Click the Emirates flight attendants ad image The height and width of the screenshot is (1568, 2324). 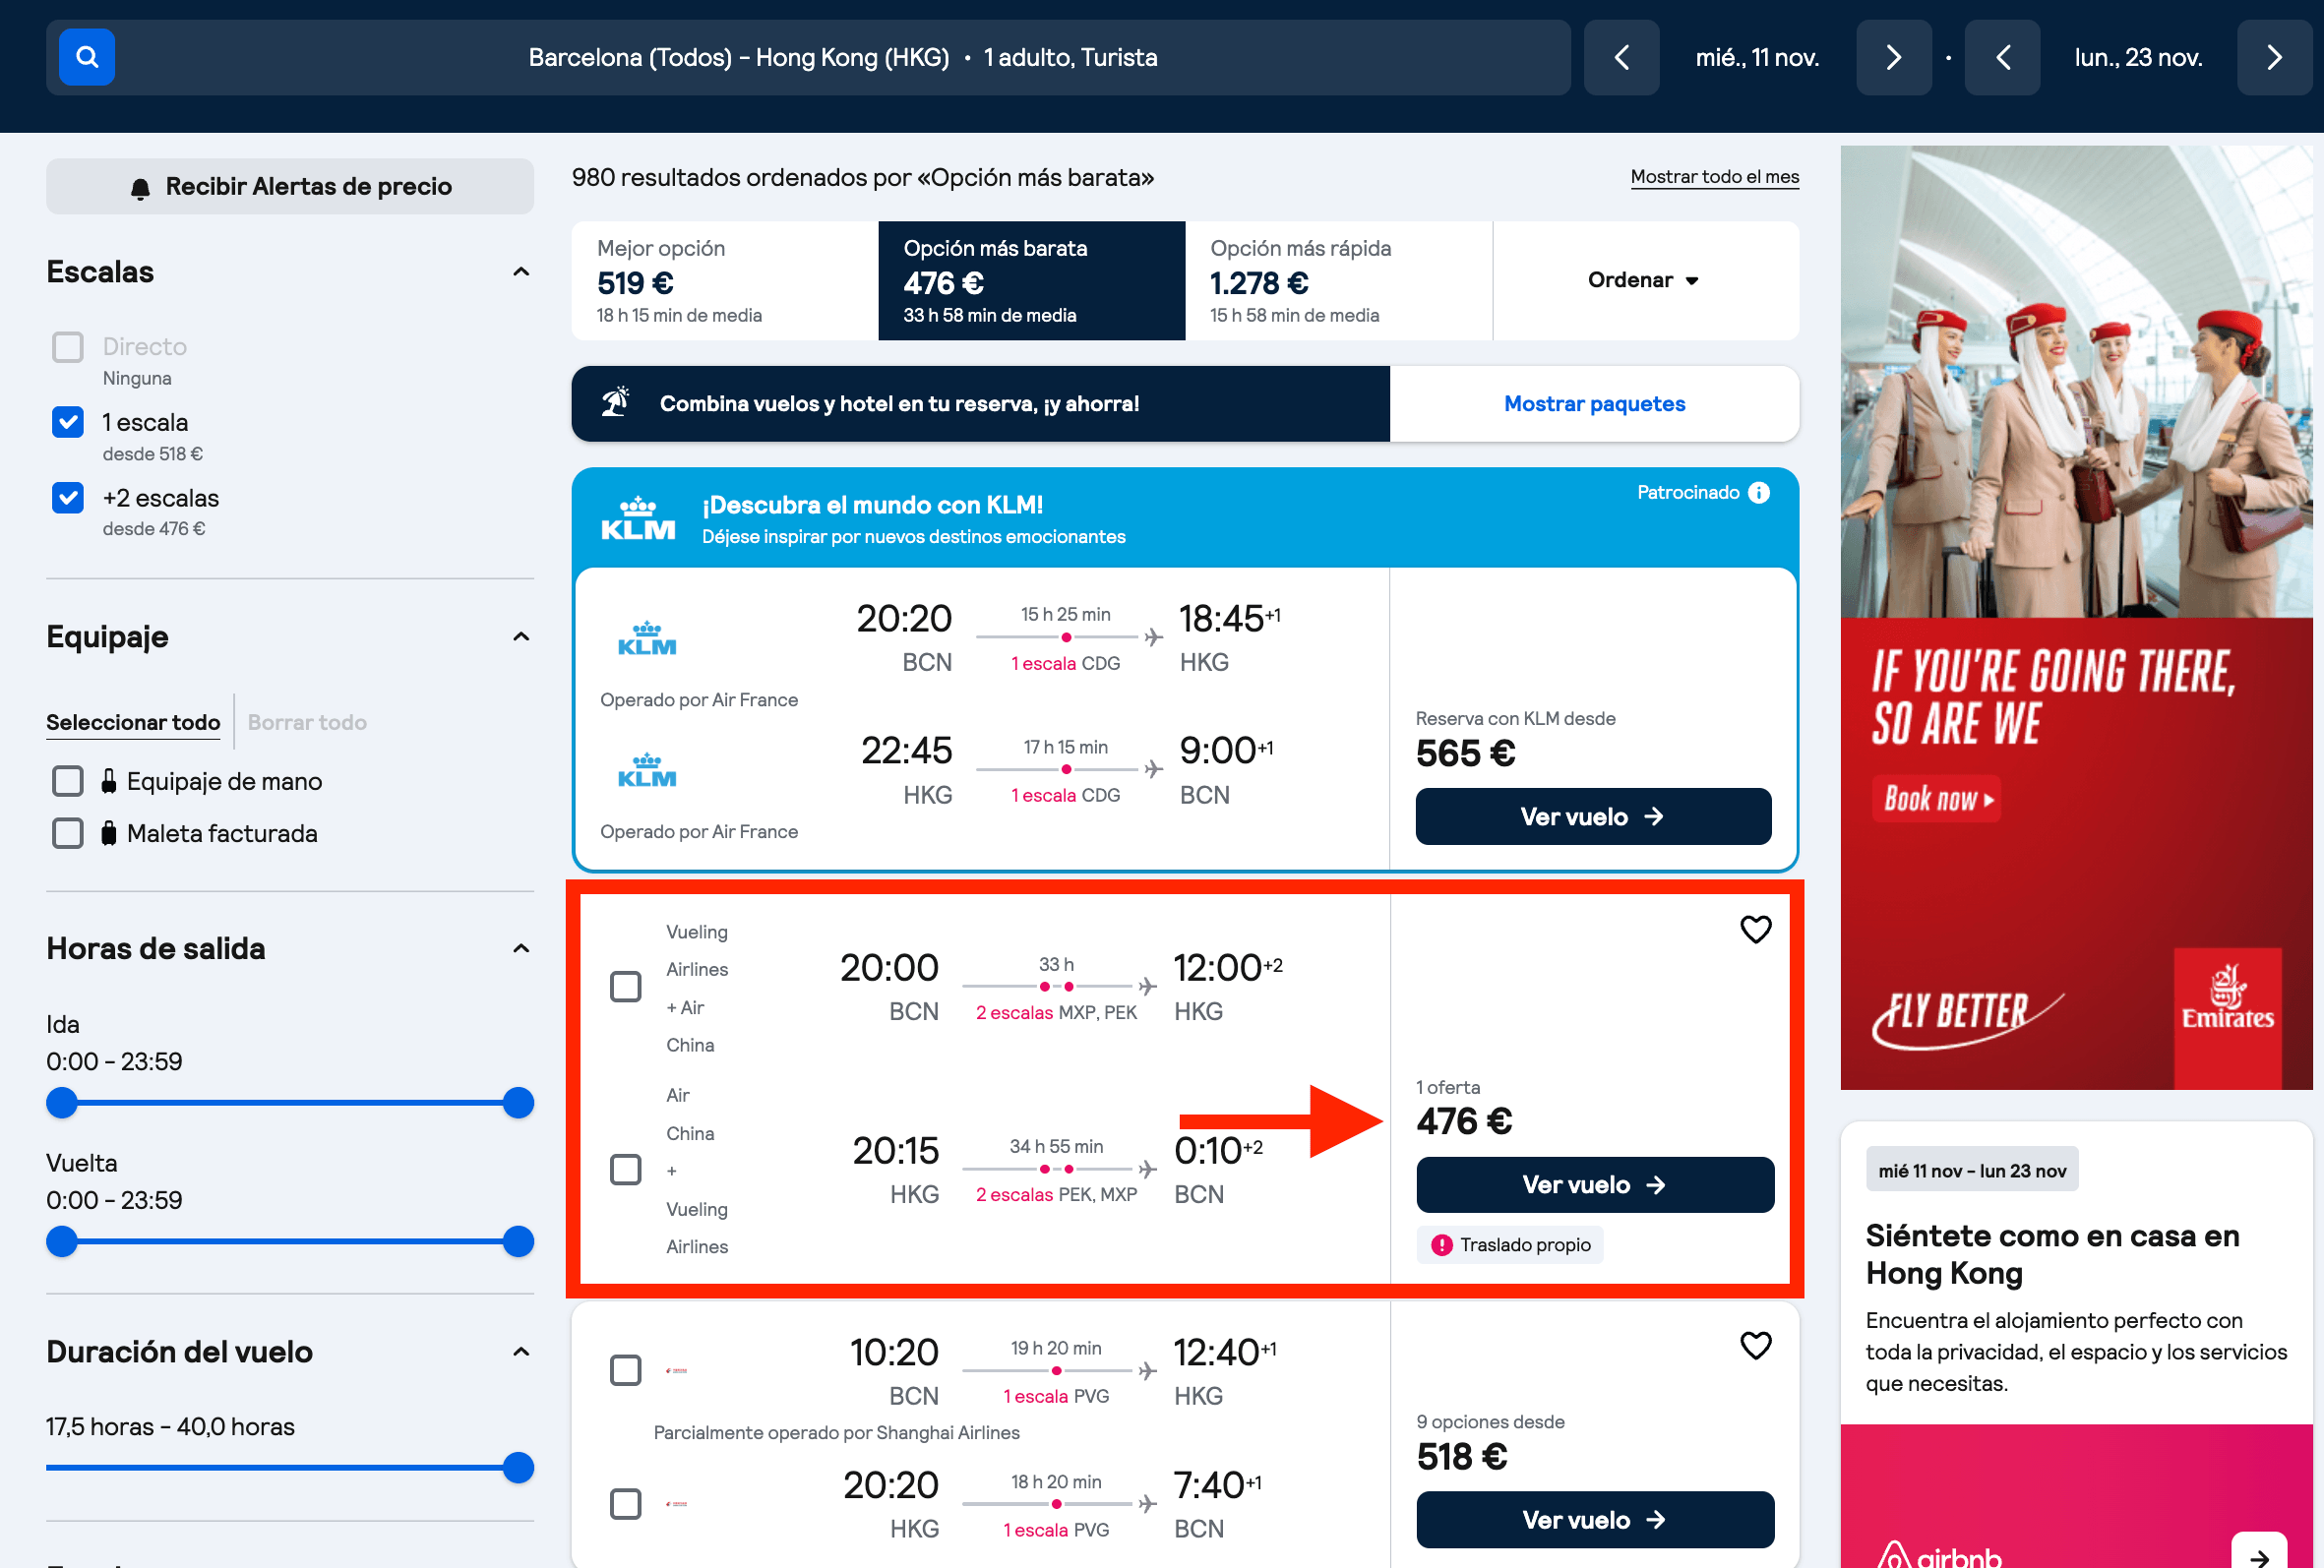(2076, 382)
